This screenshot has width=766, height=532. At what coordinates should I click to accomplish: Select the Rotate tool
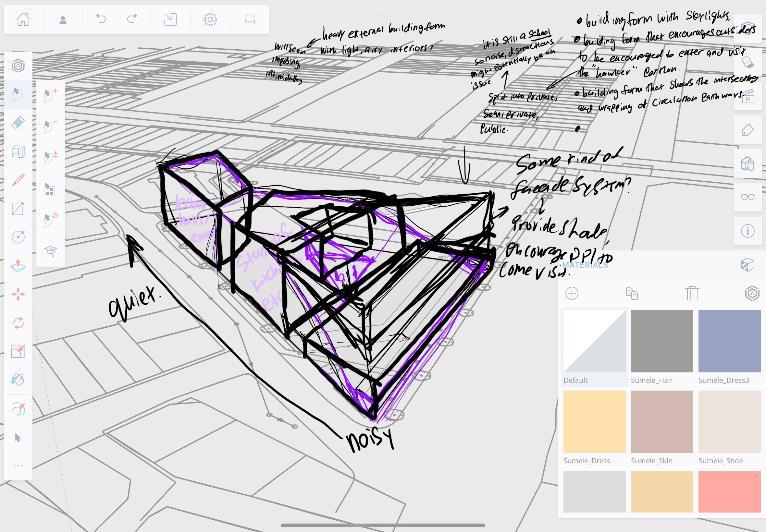point(18,322)
